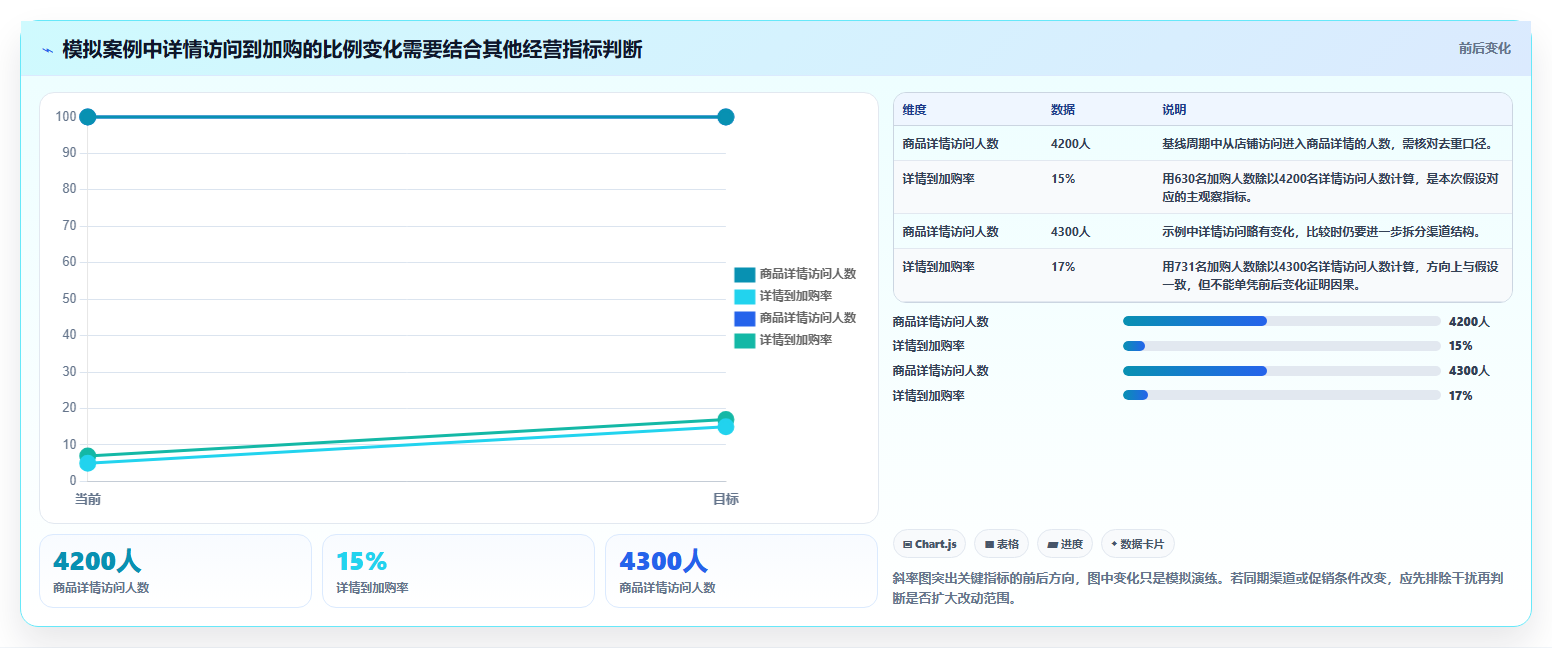Click the 50 tick on the chart y-axis
Image resolution: width=1552 pixels, height=648 pixels.
tap(69, 298)
